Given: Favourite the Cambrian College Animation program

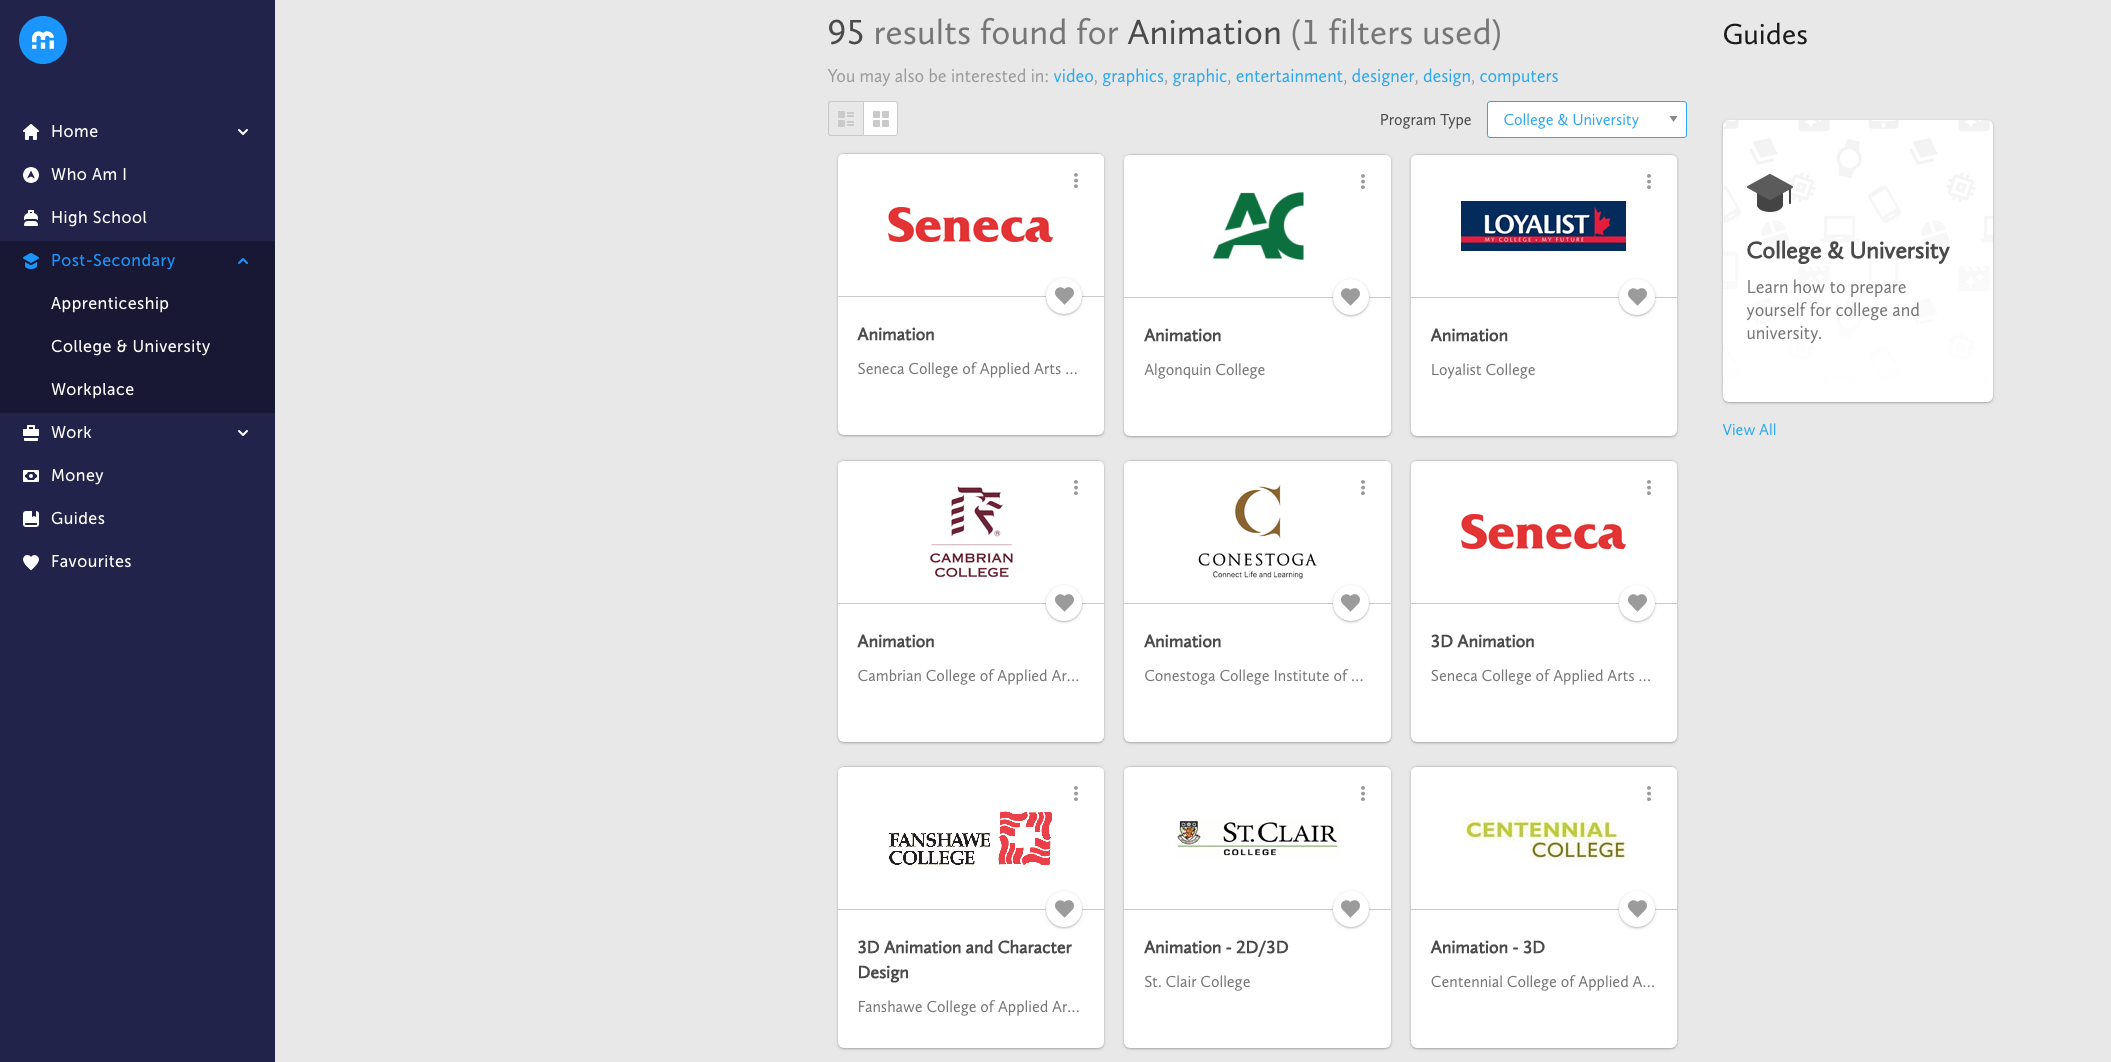Looking at the screenshot, I should 1064,603.
